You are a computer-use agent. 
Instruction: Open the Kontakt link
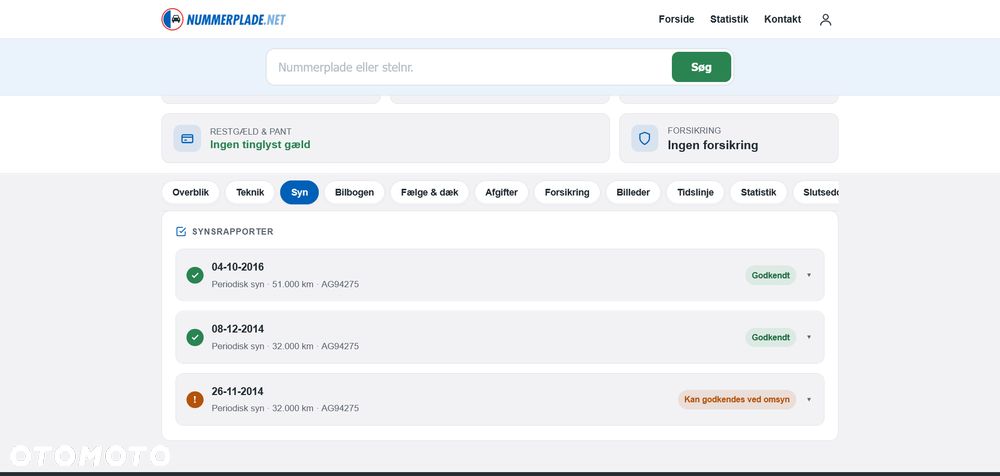[x=783, y=19]
